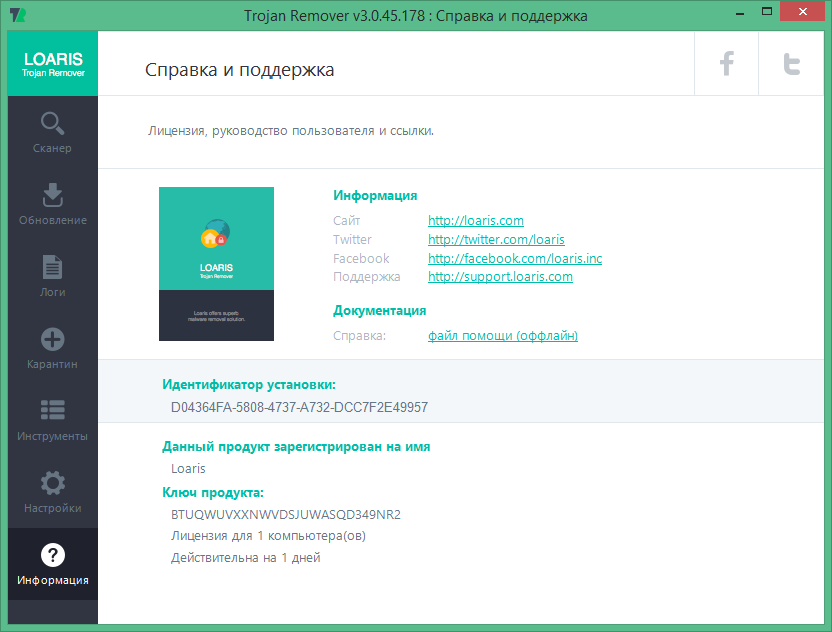Open the Scanner magnifier icon
The height and width of the screenshot is (632, 832).
click(53, 123)
